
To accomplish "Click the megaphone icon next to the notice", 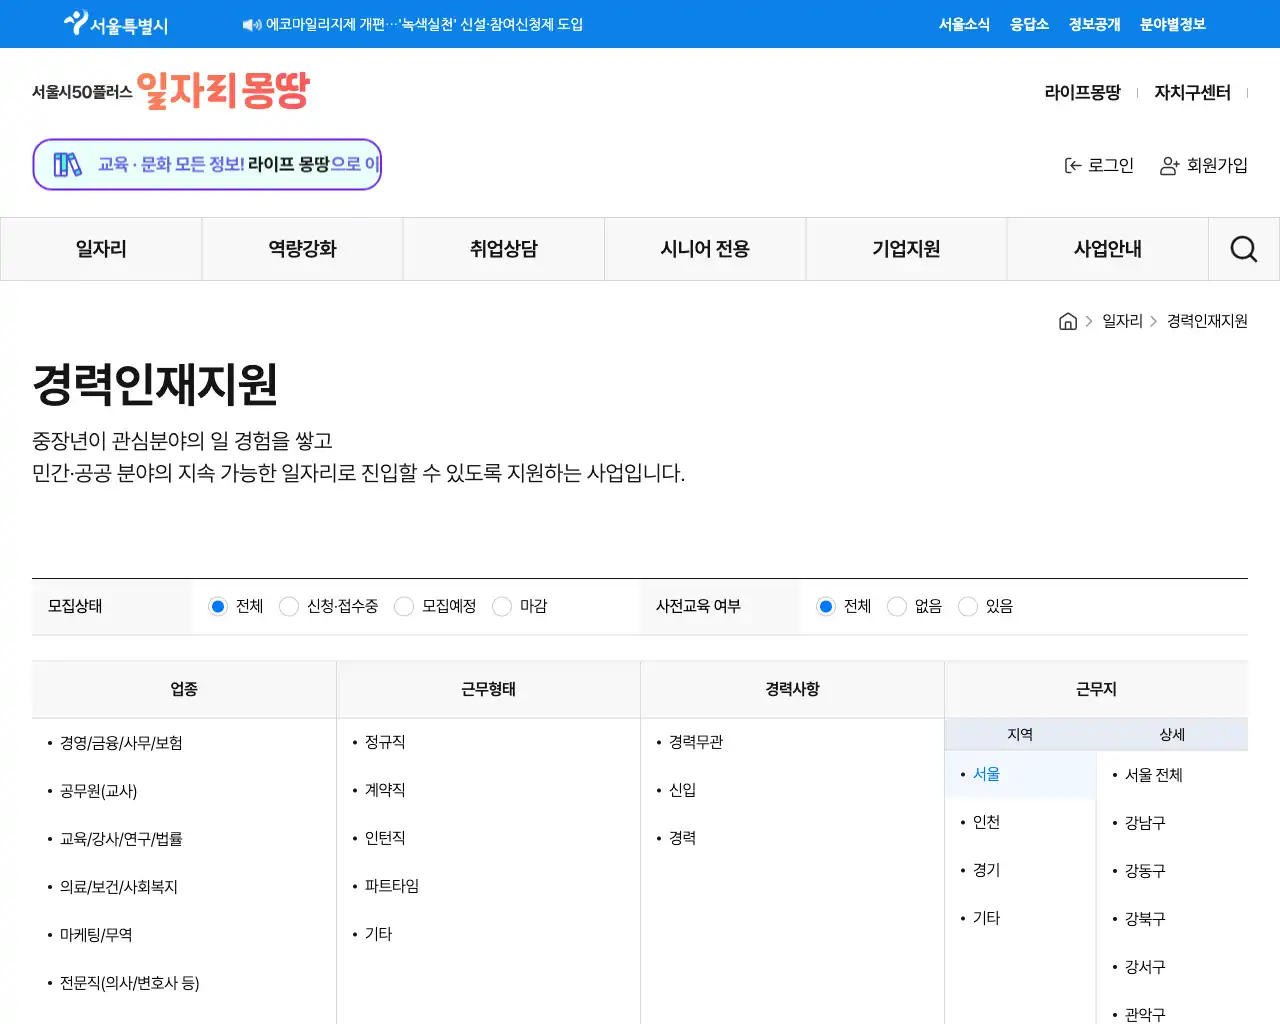I will (x=250, y=24).
